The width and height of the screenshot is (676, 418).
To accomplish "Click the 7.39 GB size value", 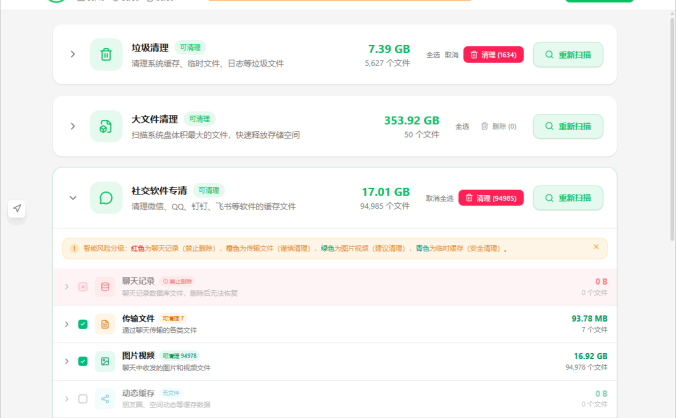I will [x=389, y=49].
